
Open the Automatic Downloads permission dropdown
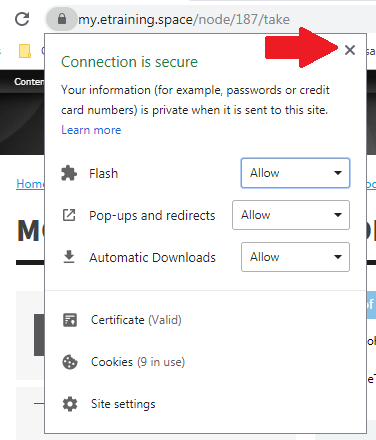[295, 257]
